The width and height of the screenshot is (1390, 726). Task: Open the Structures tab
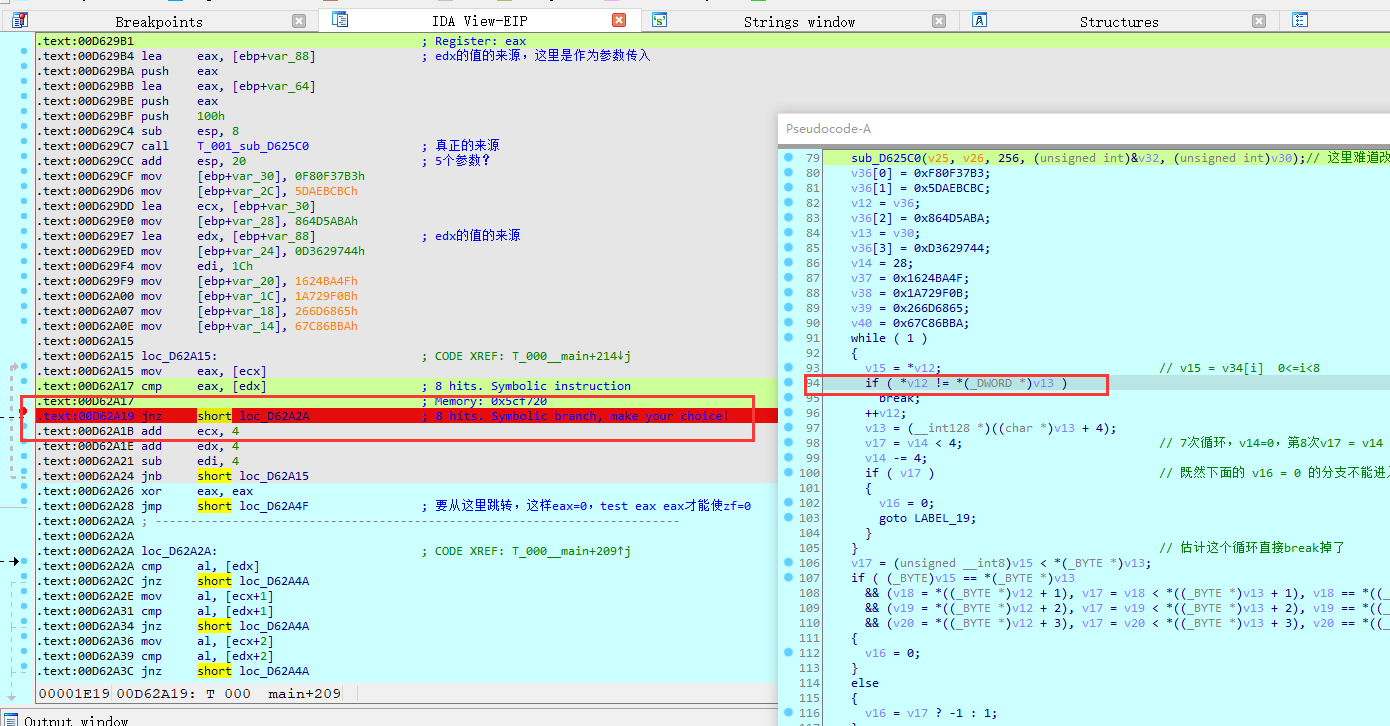pyautogui.click(x=1119, y=21)
